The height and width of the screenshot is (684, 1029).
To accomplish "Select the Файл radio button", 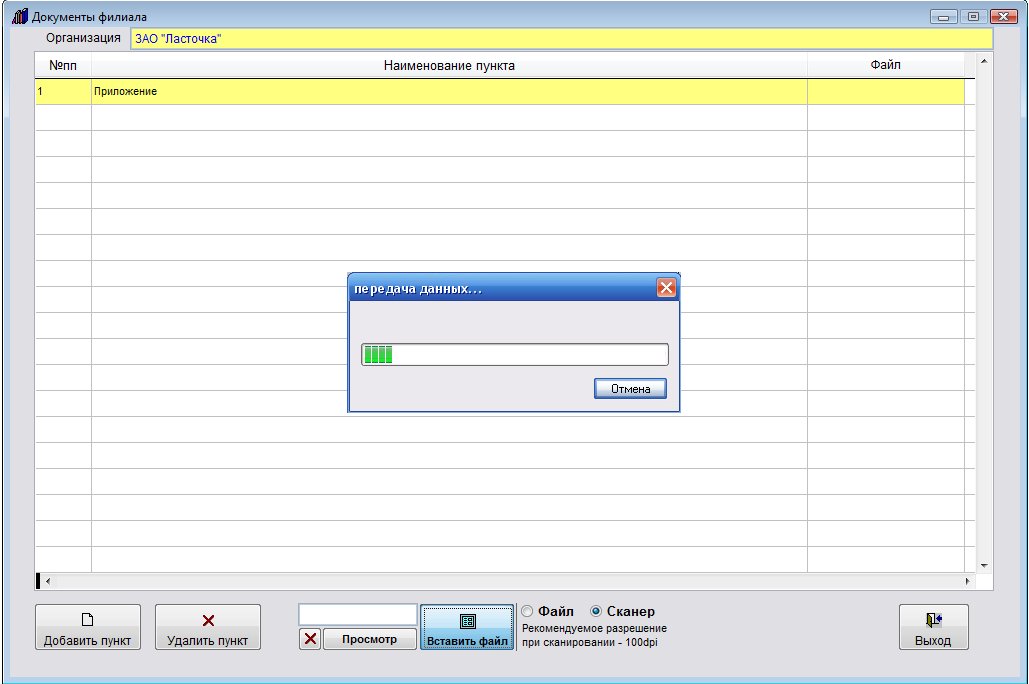I will [x=527, y=611].
